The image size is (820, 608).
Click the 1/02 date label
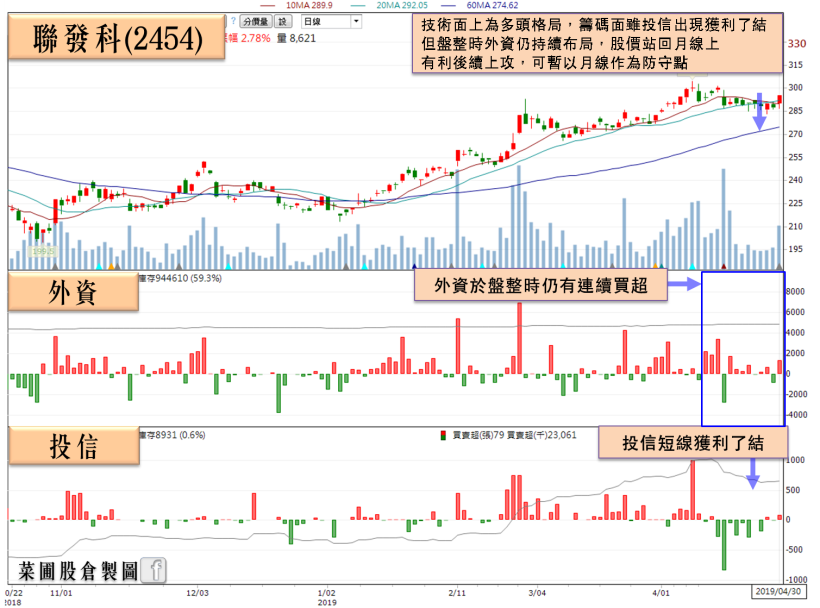point(327,593)
